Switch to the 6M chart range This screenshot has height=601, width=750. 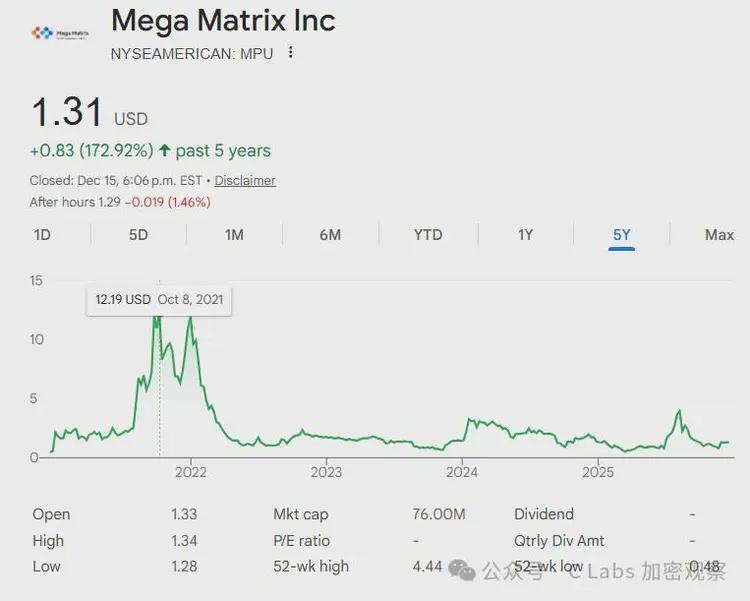tap(330, 235)
